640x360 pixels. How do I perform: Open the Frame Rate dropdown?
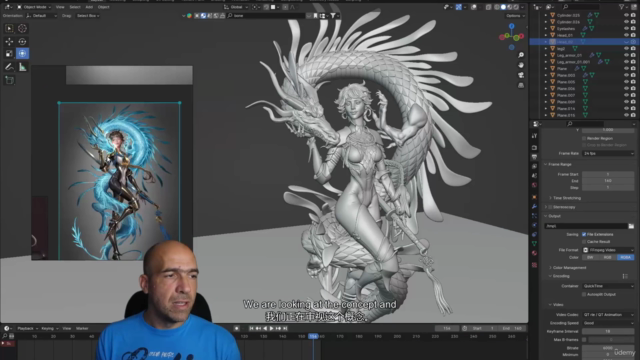(608, 153)
